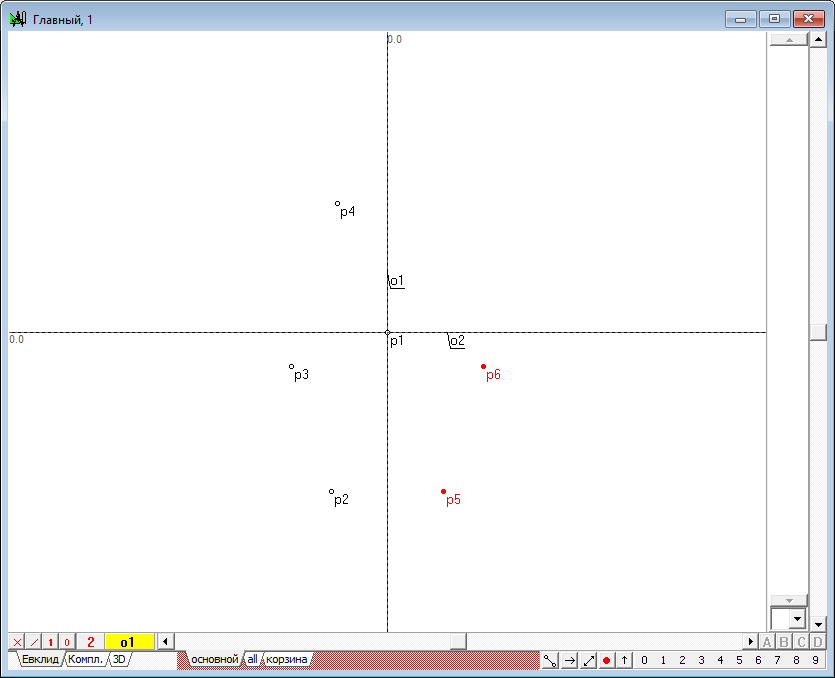Select red point p5
The width and height of the screenshot is (835, 678).
point(444,492)
